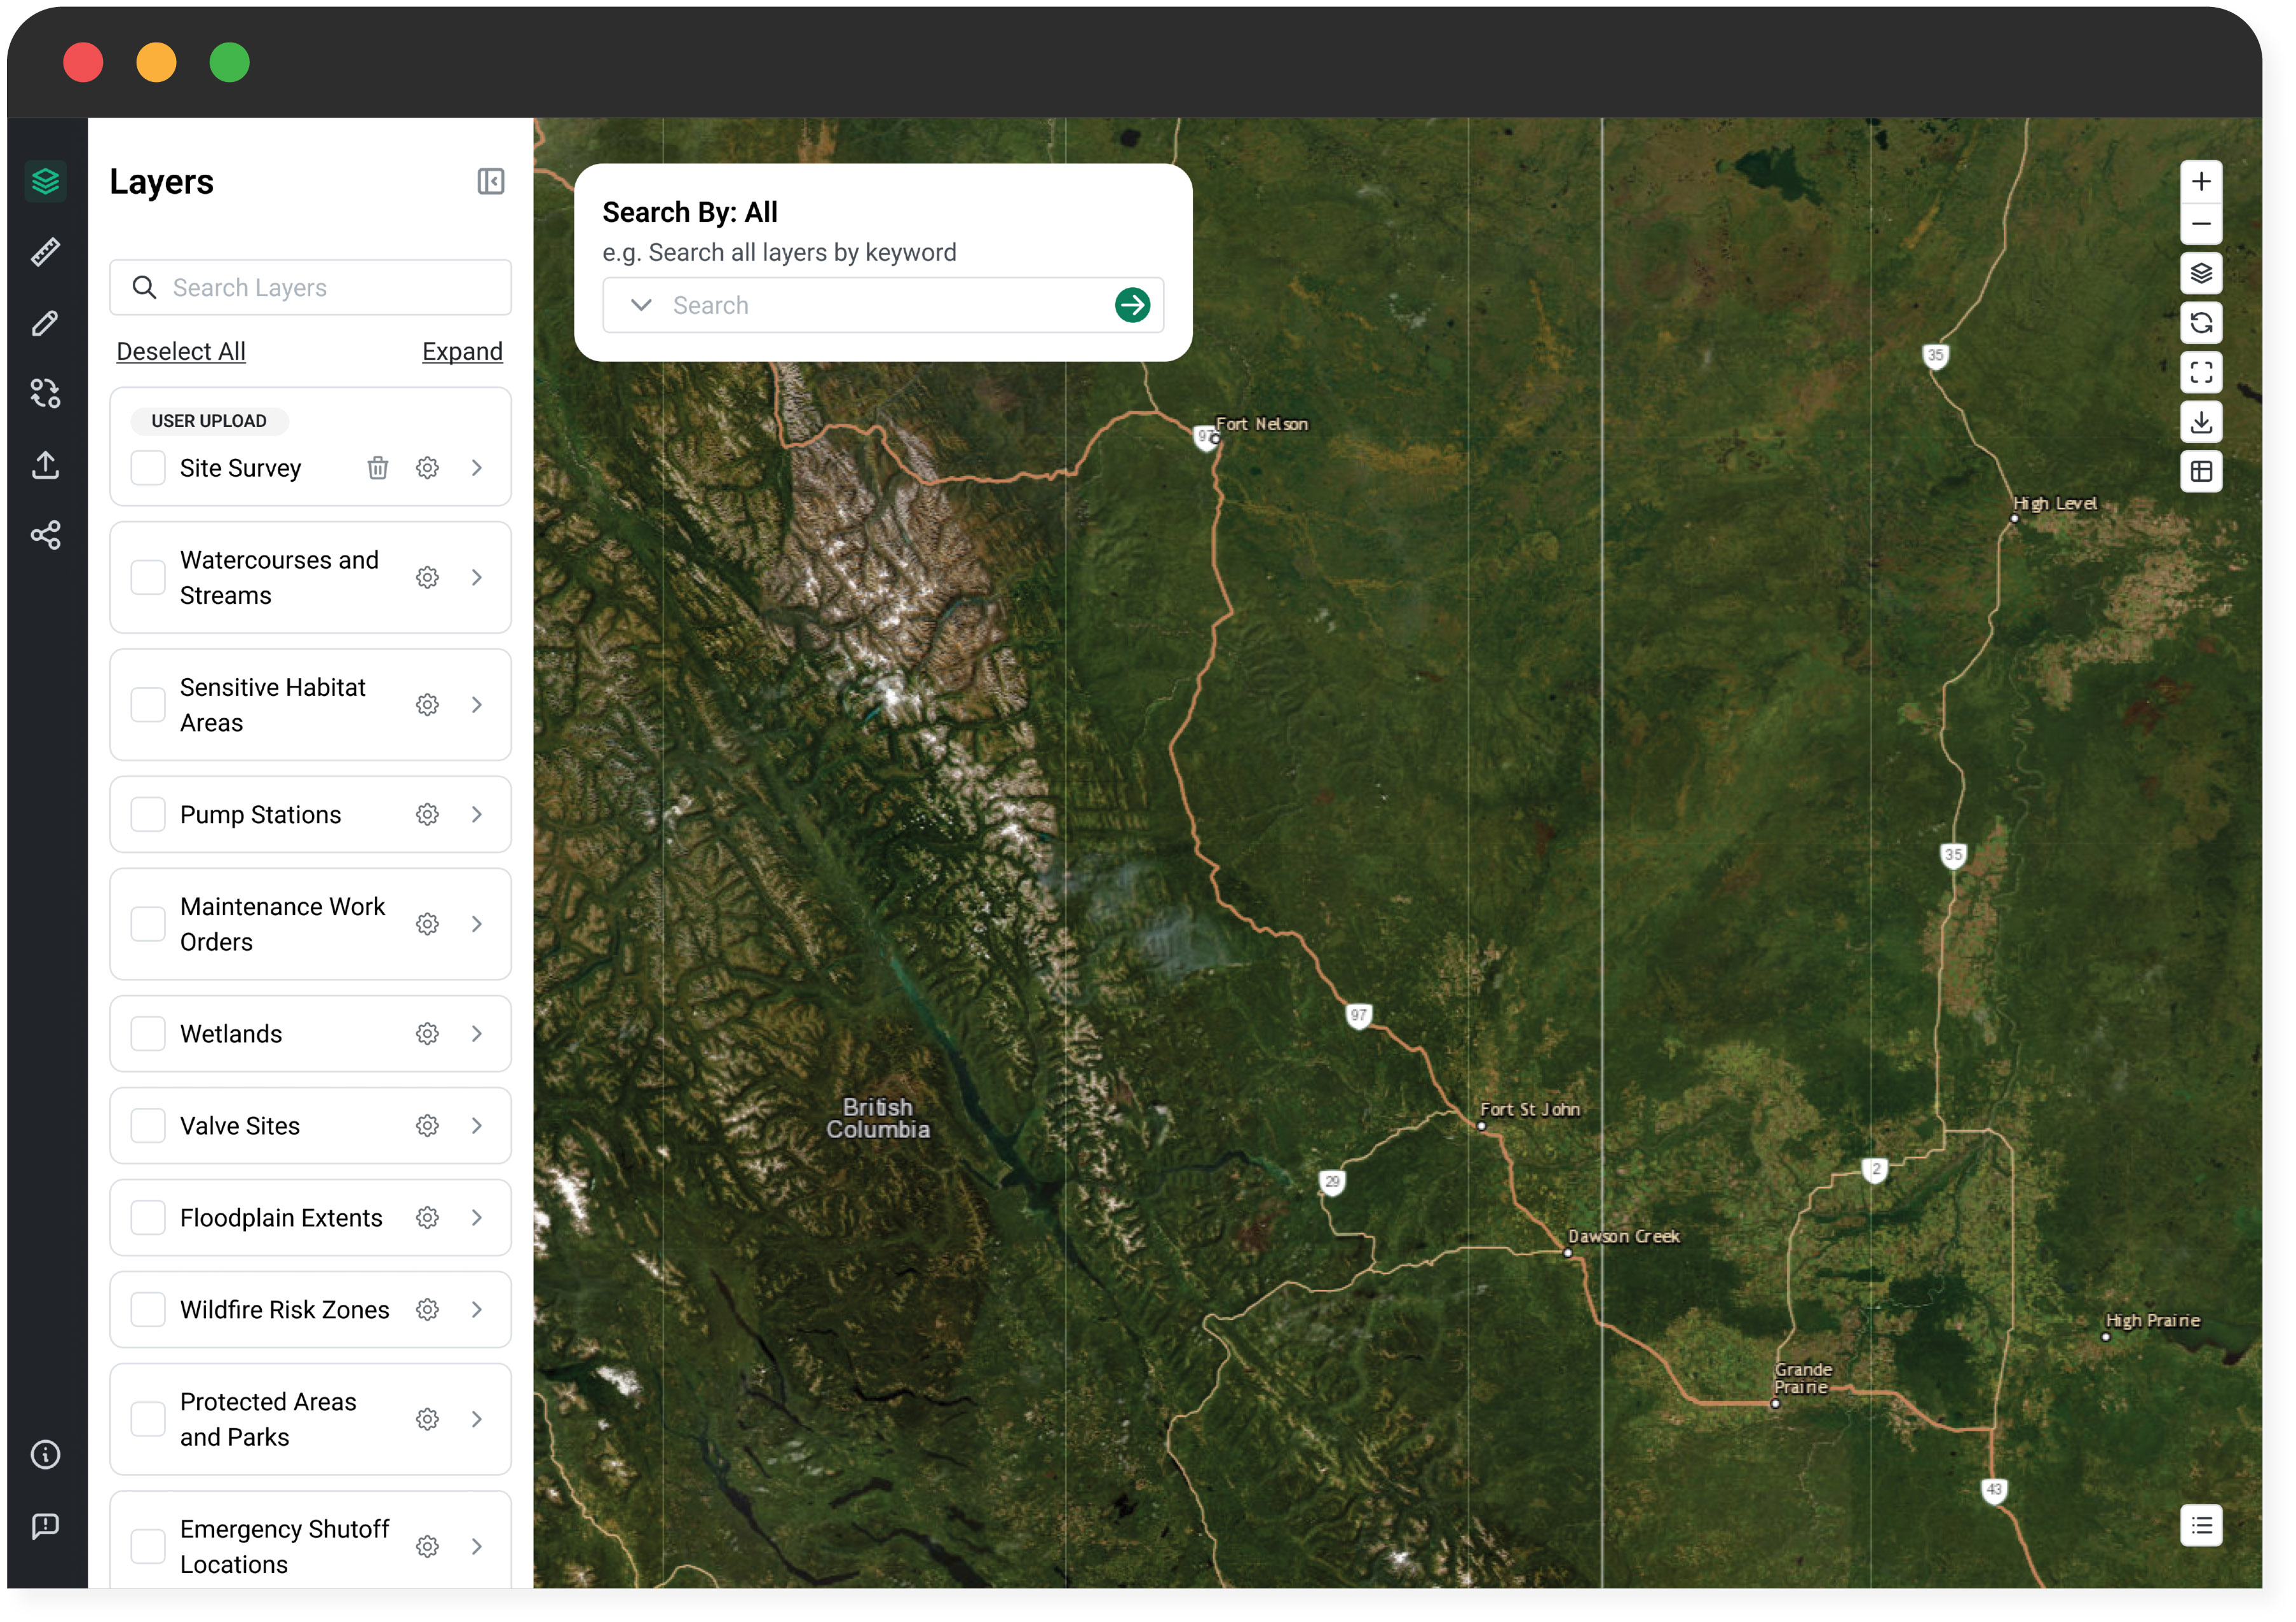Select the pencil draw tool
Image resolution: width=2296 pixels, height=1622 pixels.
(46, 323)
